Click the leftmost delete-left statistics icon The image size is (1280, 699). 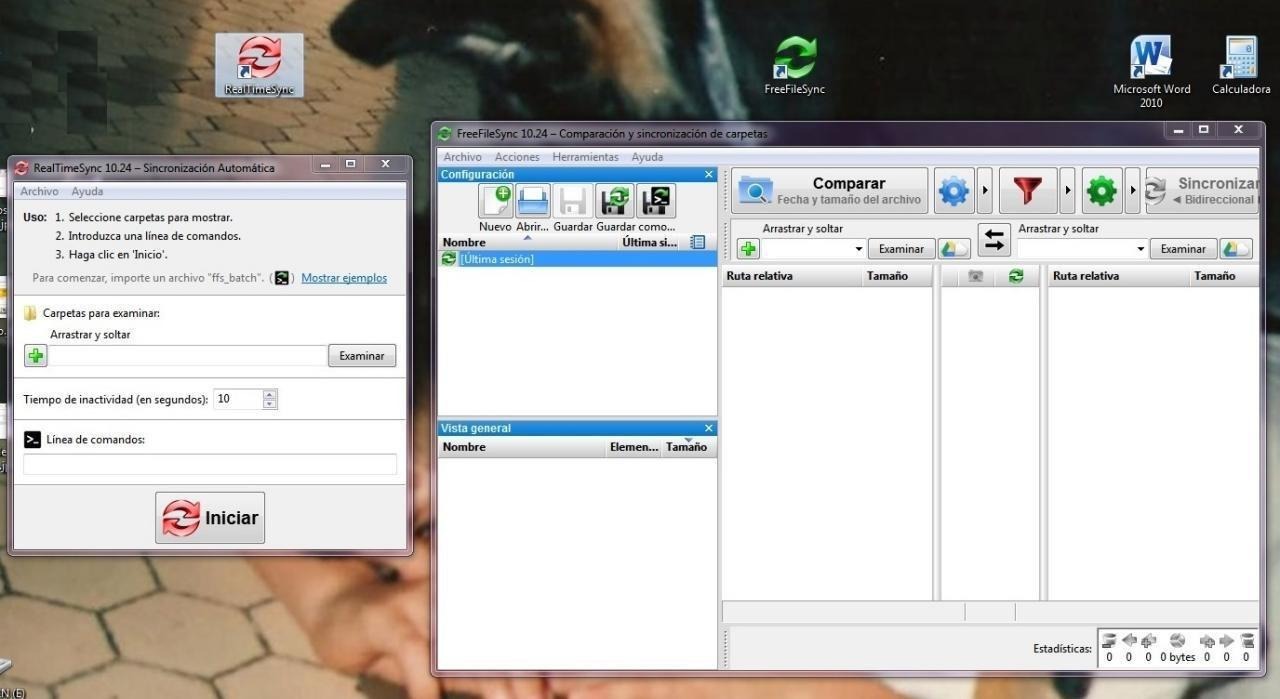pos(1109,641)
